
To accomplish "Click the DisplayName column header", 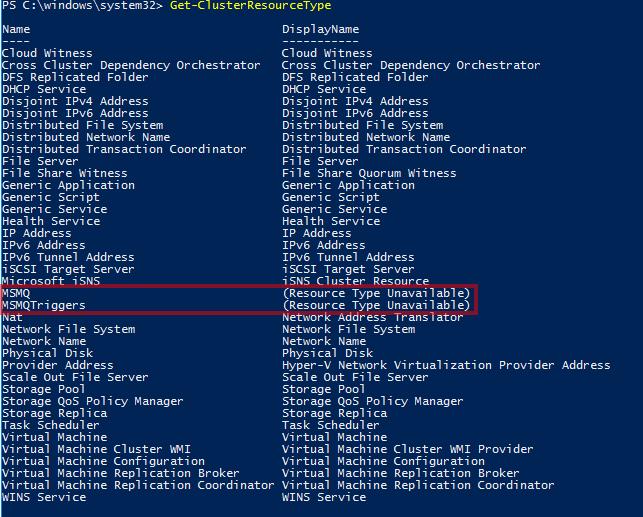I will (320, 30).
